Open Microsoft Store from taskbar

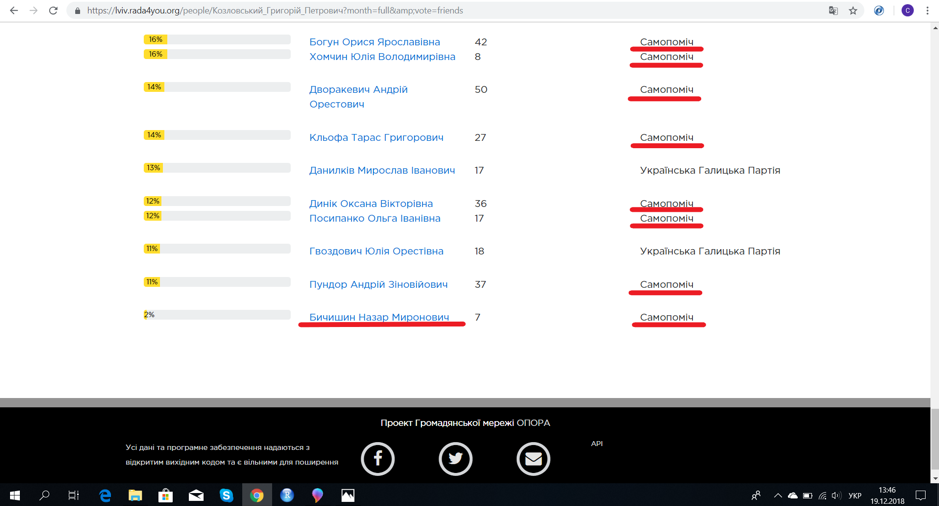(x=165, y=495)
